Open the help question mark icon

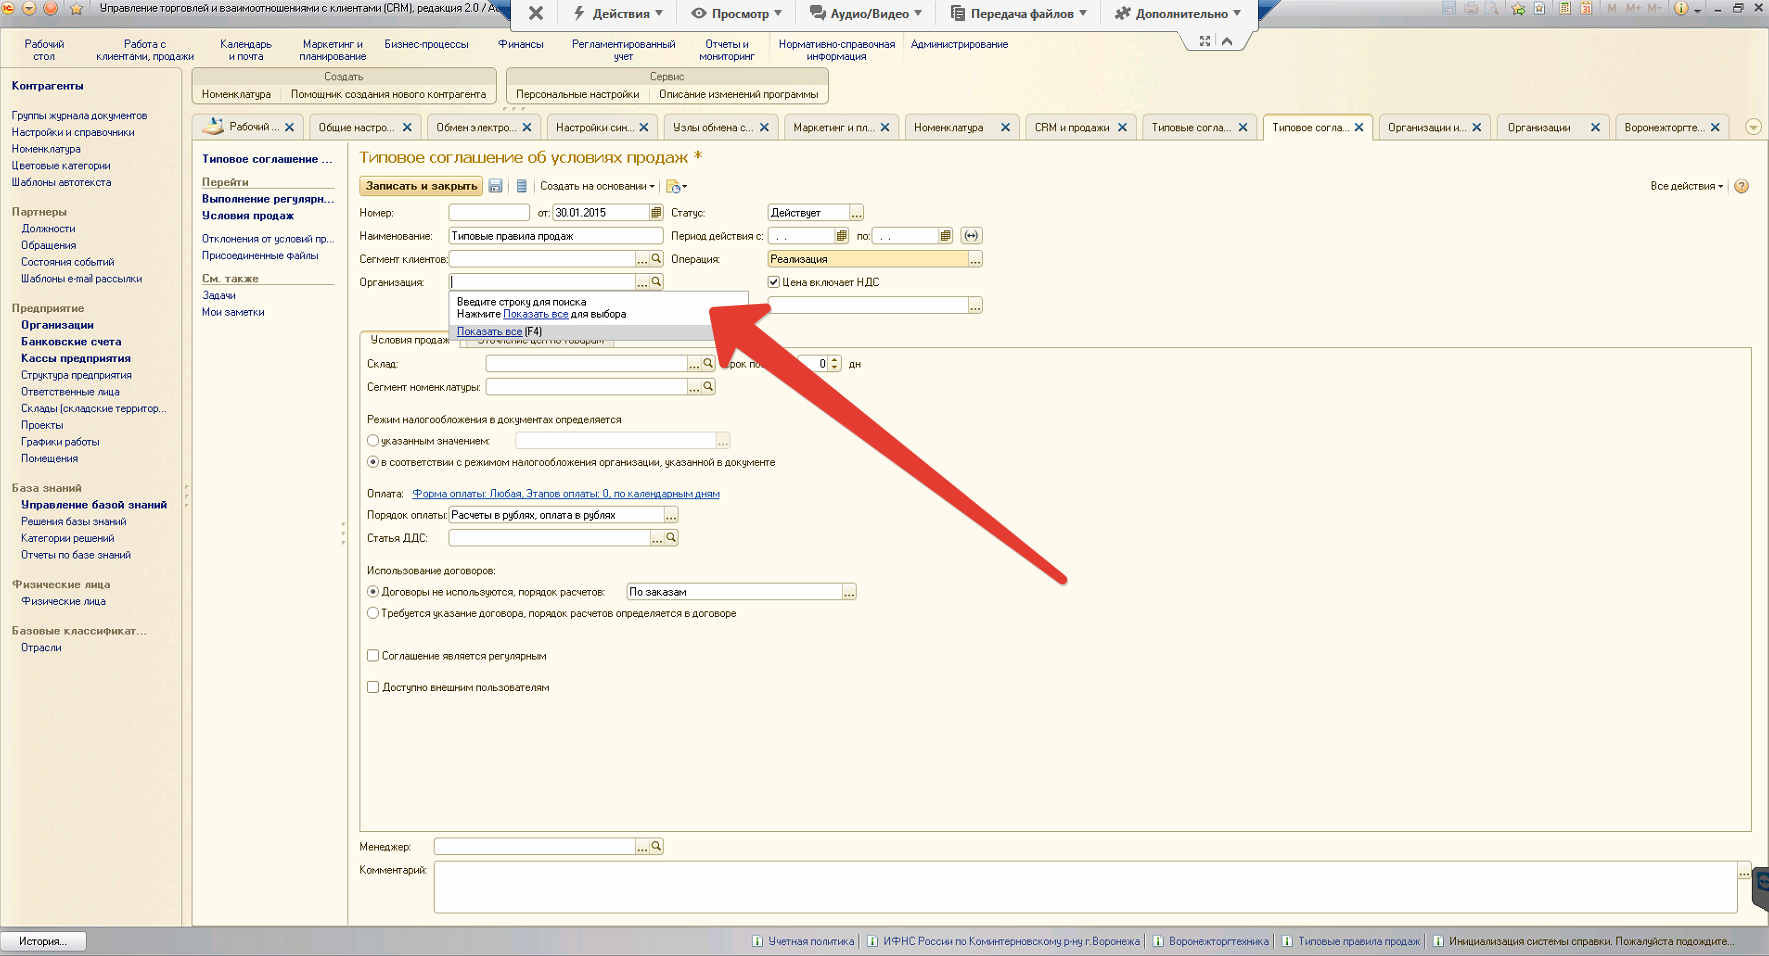pos(1741,186)
